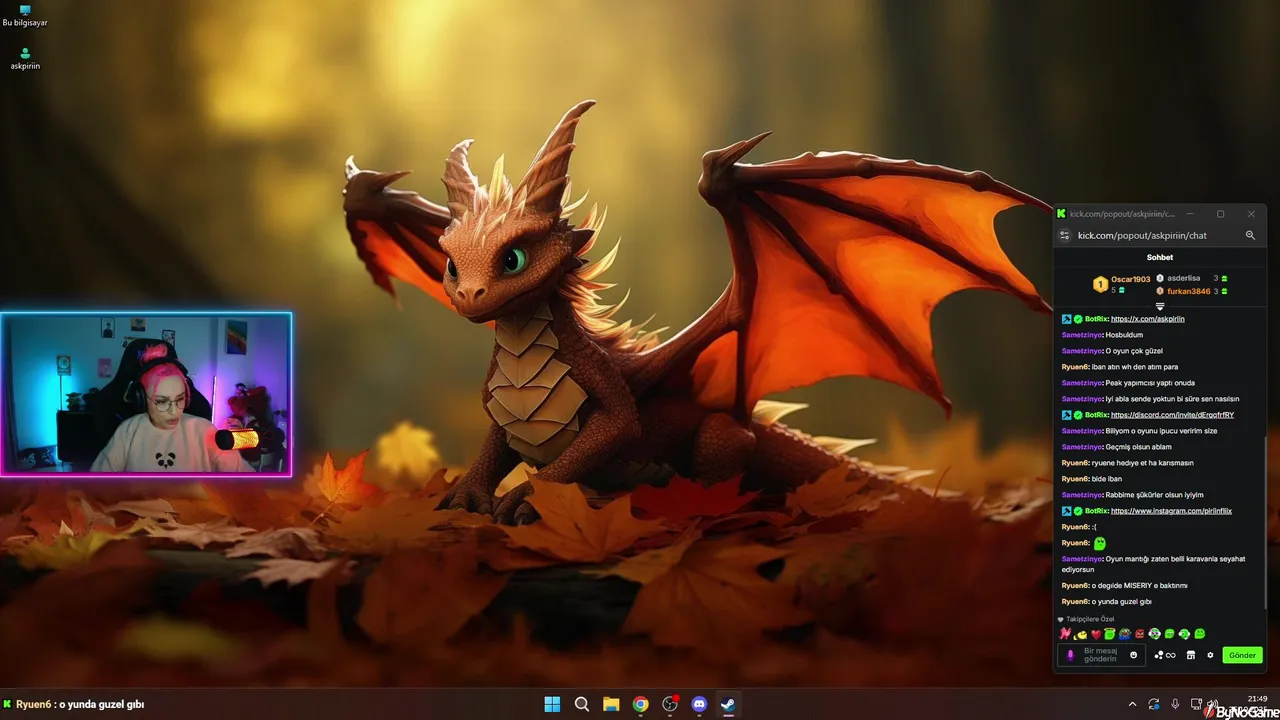Screen dimensions: 1280x720
Task: Click the chat scrollbar
Action: 1264,523
